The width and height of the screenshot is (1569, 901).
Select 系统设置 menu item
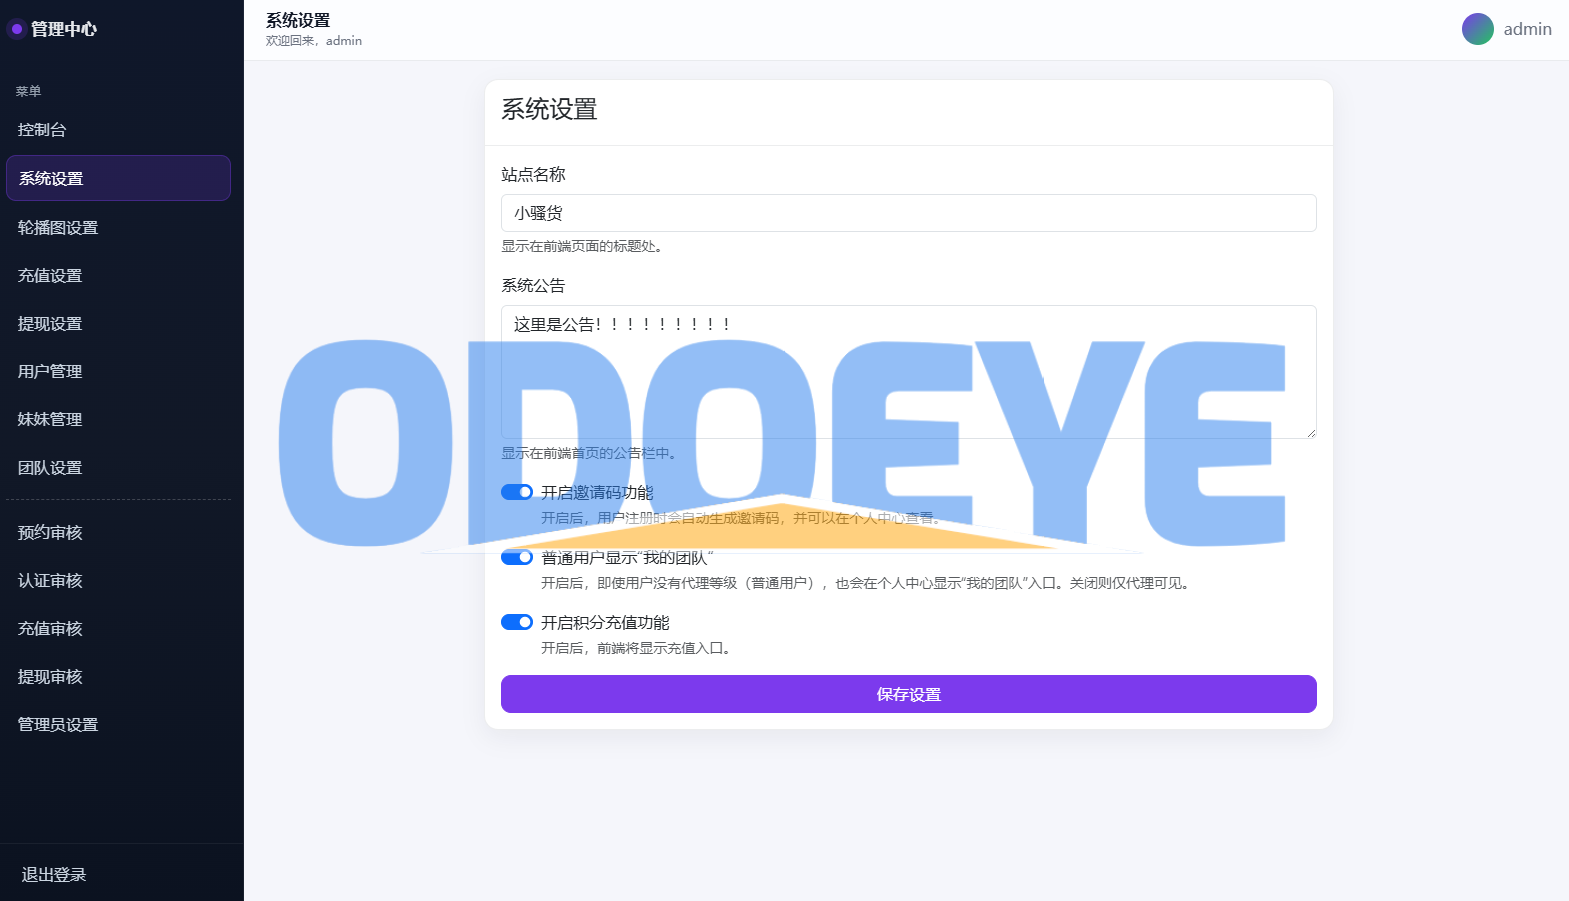click(118, 178)
